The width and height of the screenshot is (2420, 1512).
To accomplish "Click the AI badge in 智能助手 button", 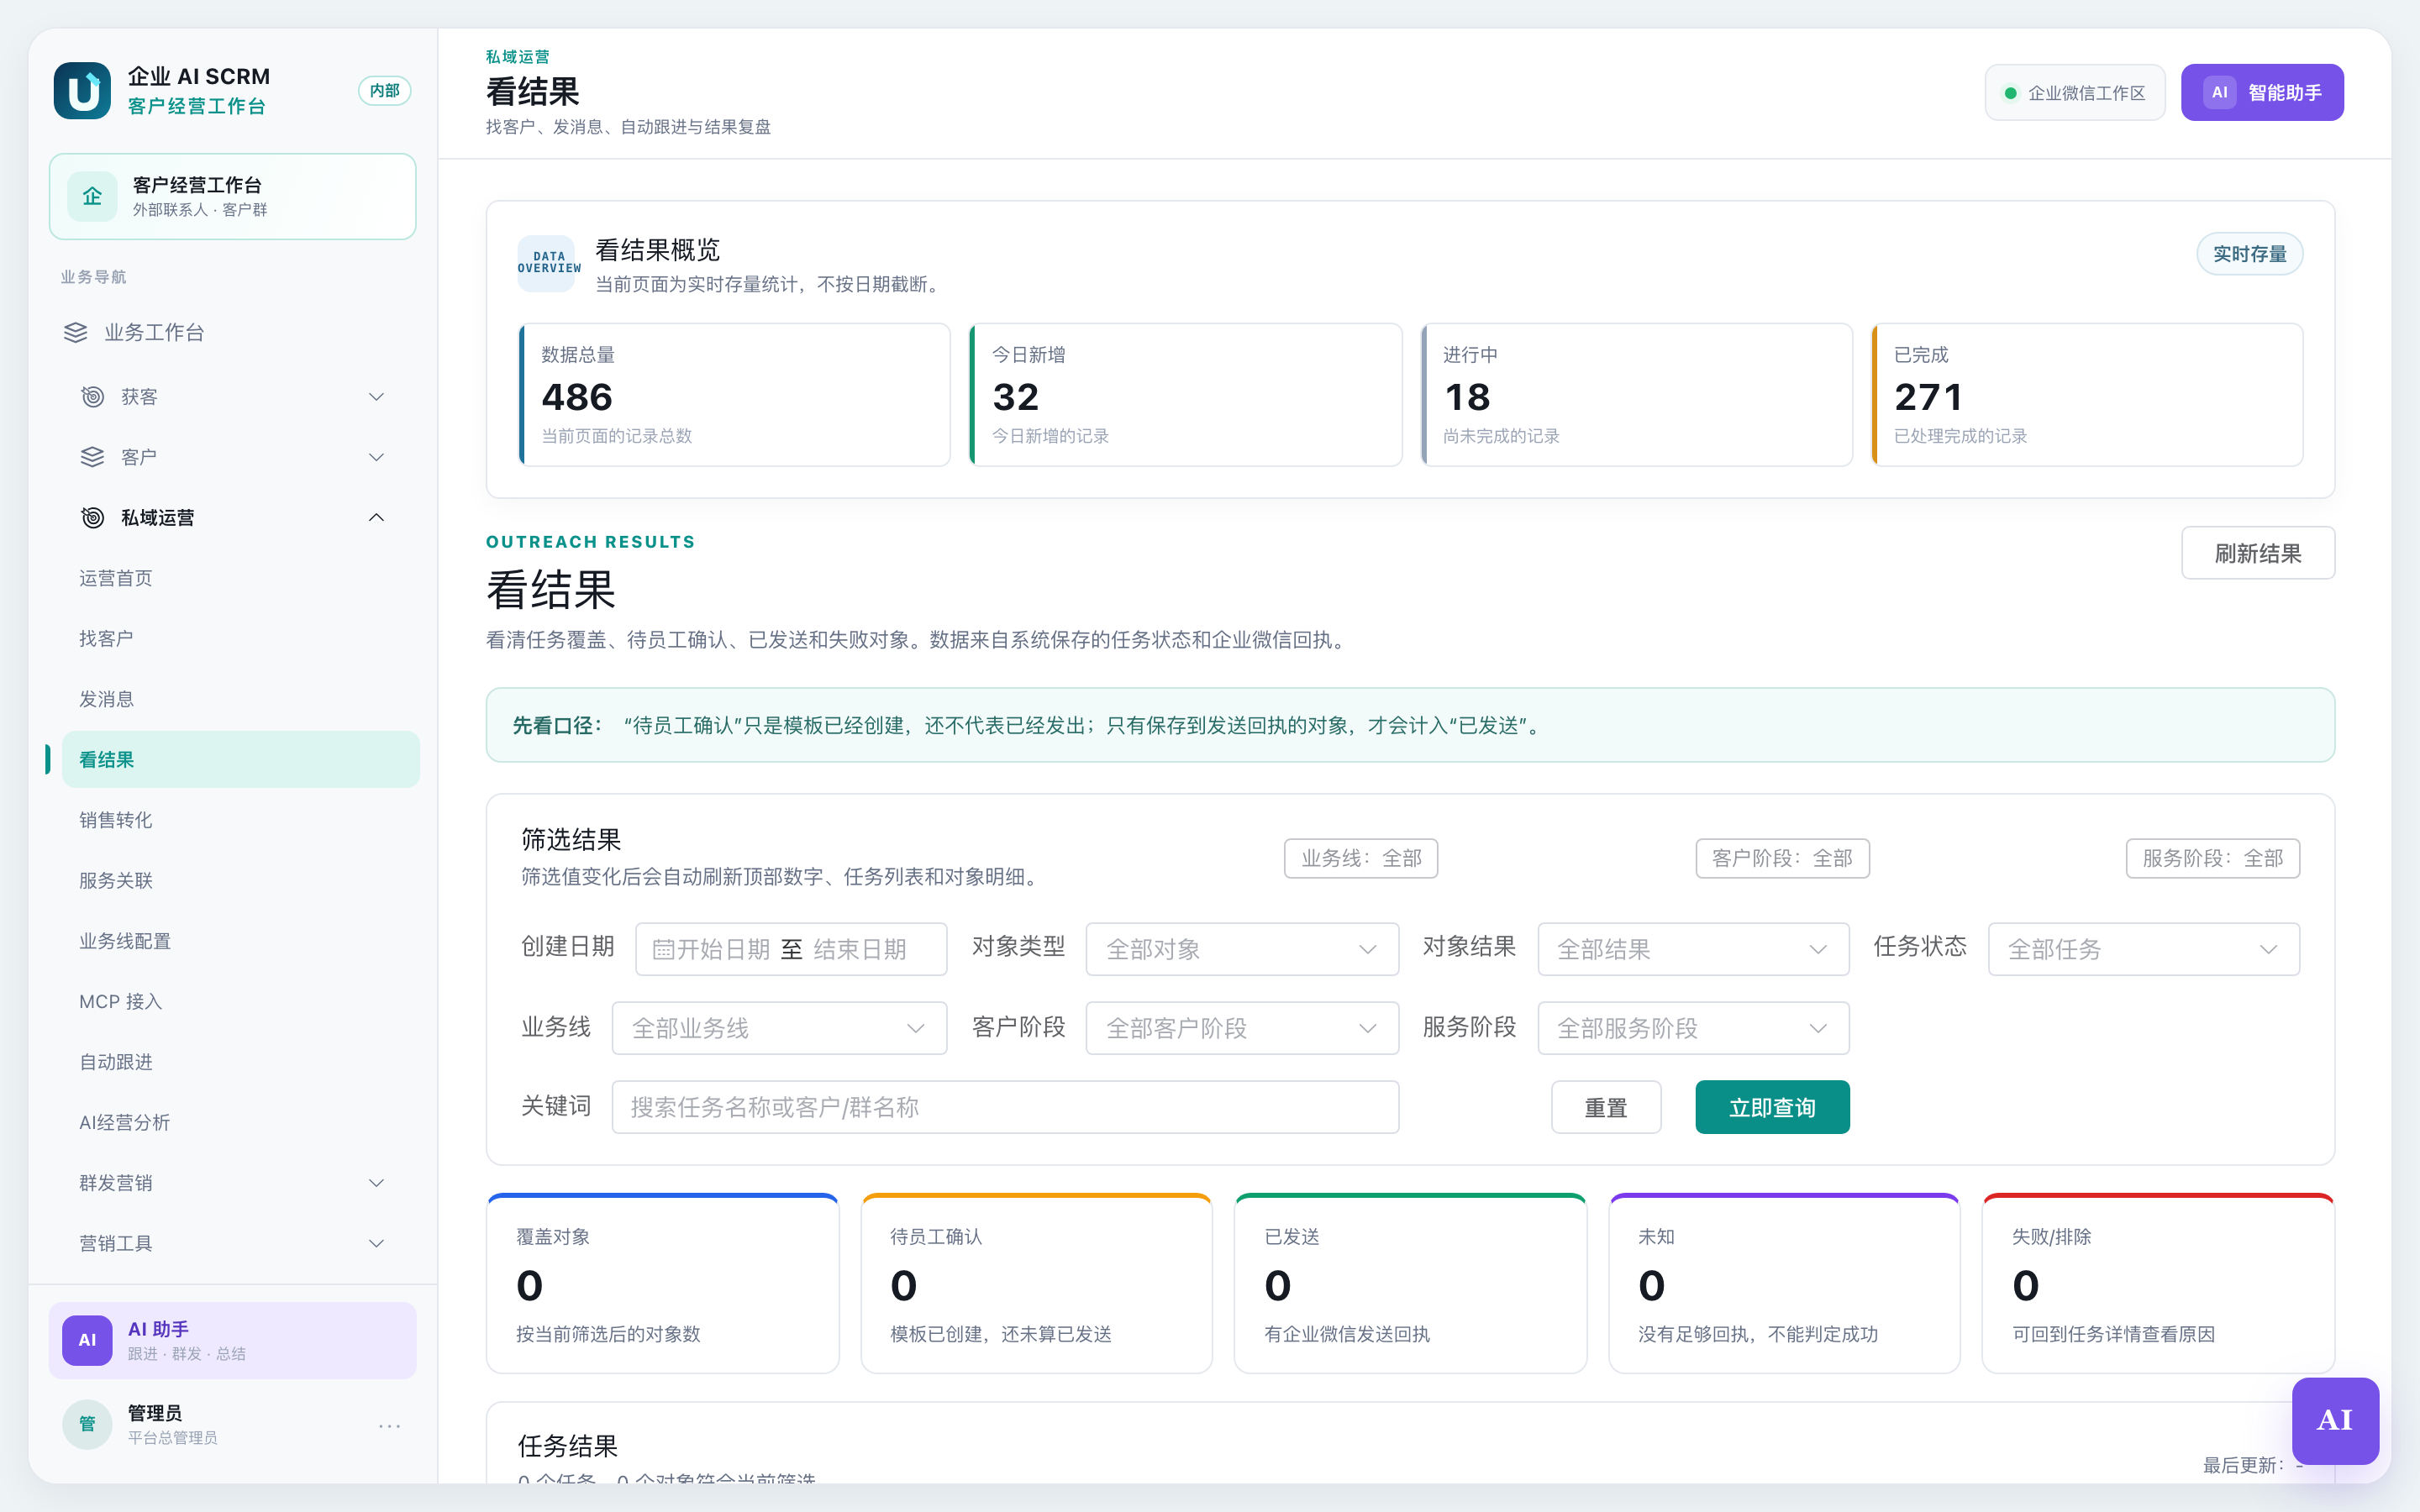I will (2220, 92).
